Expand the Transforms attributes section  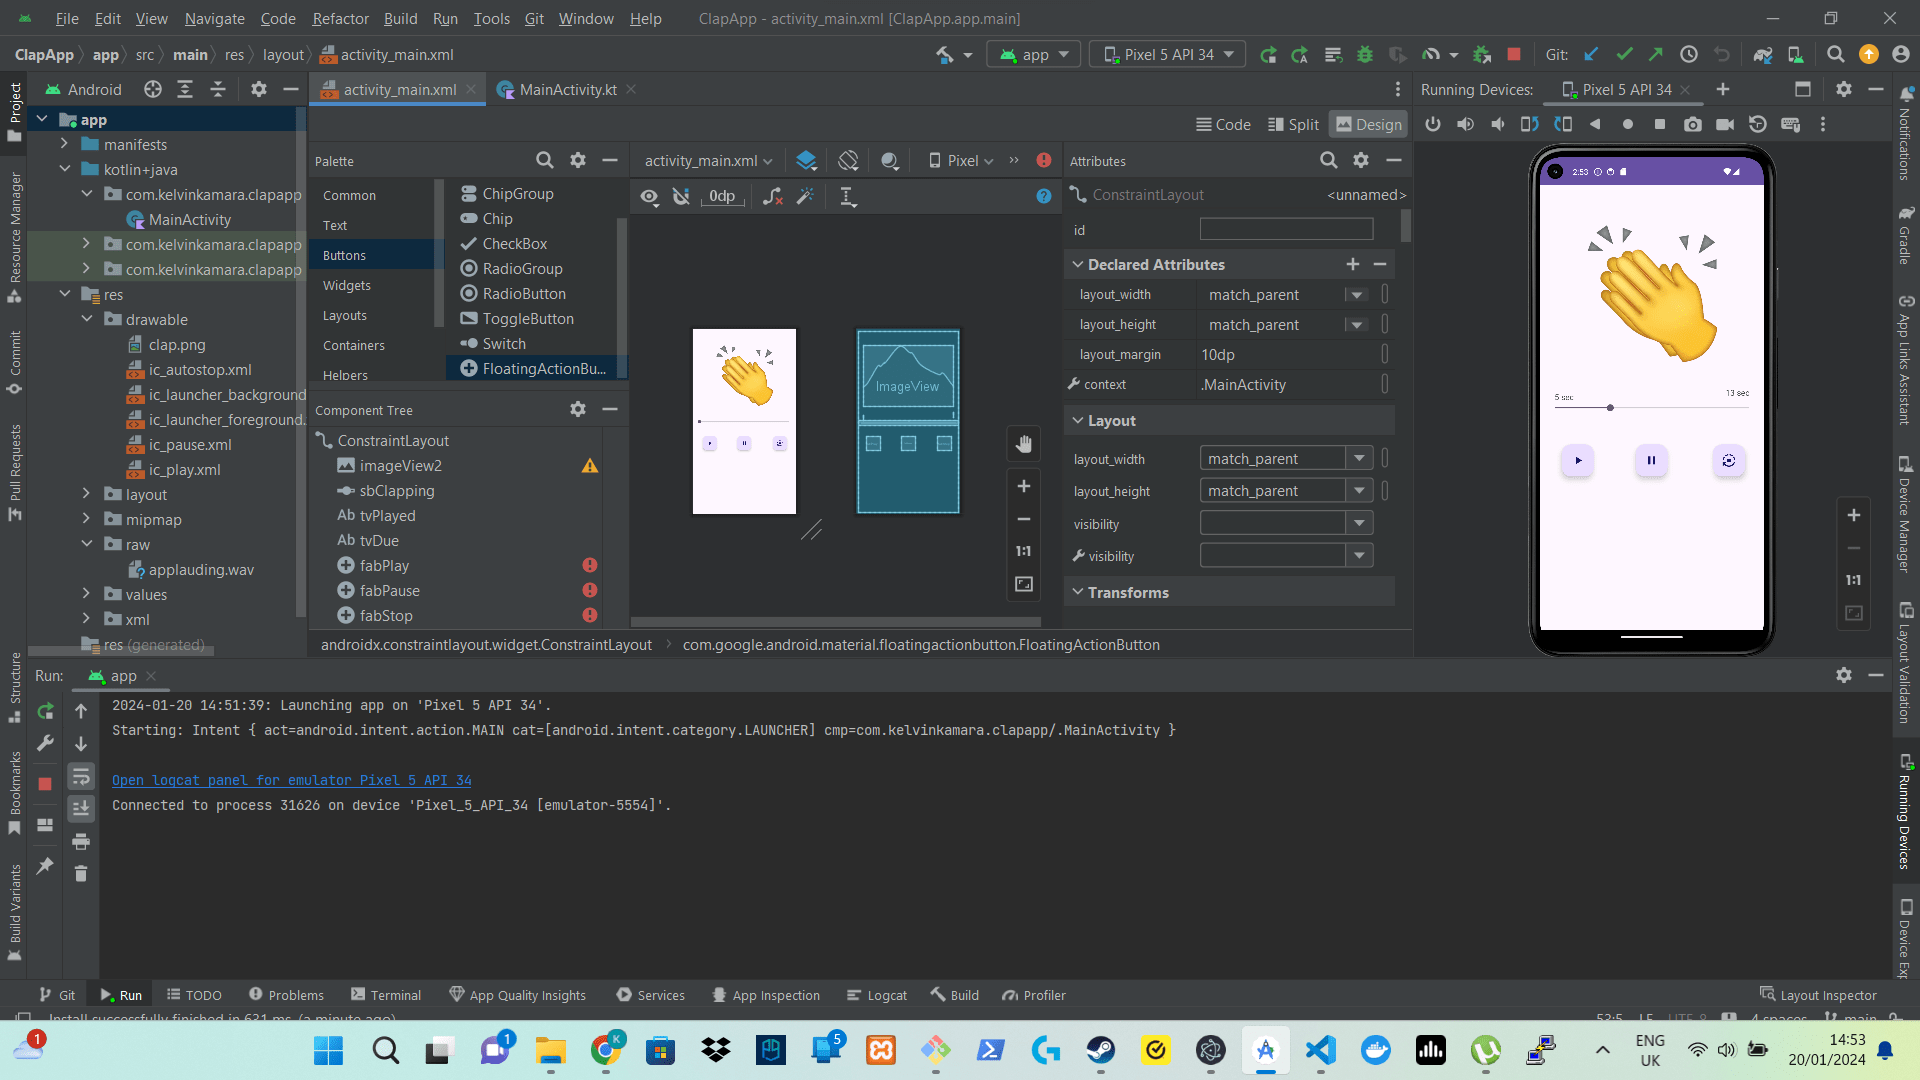[1079, 592]
